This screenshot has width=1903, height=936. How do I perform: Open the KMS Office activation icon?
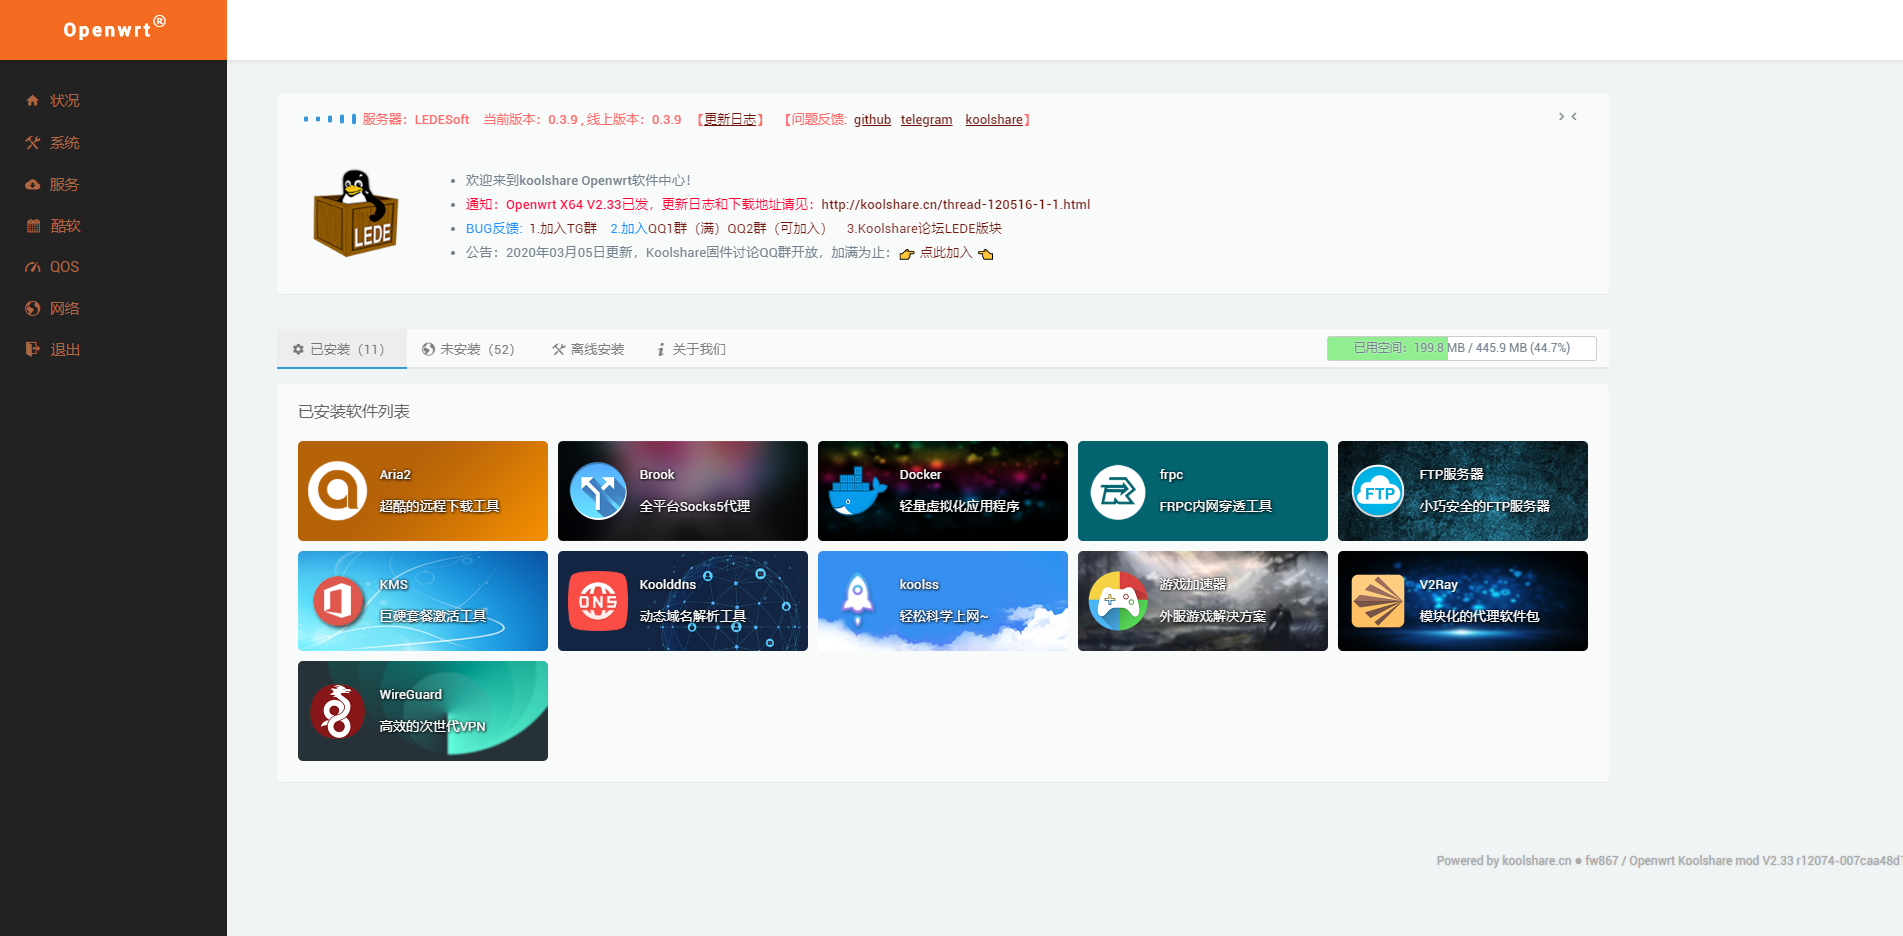tap(338, 601)
